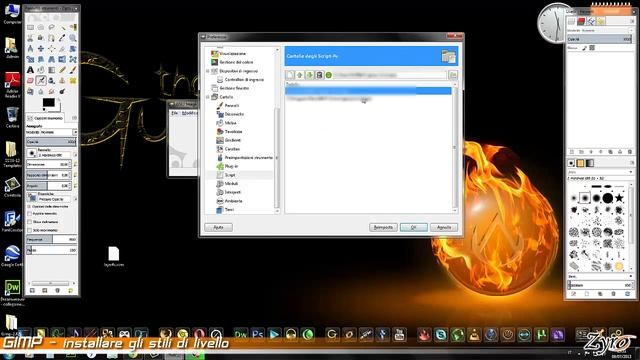
Task: Select the Blend gradient tool
Action: [51, 70]
